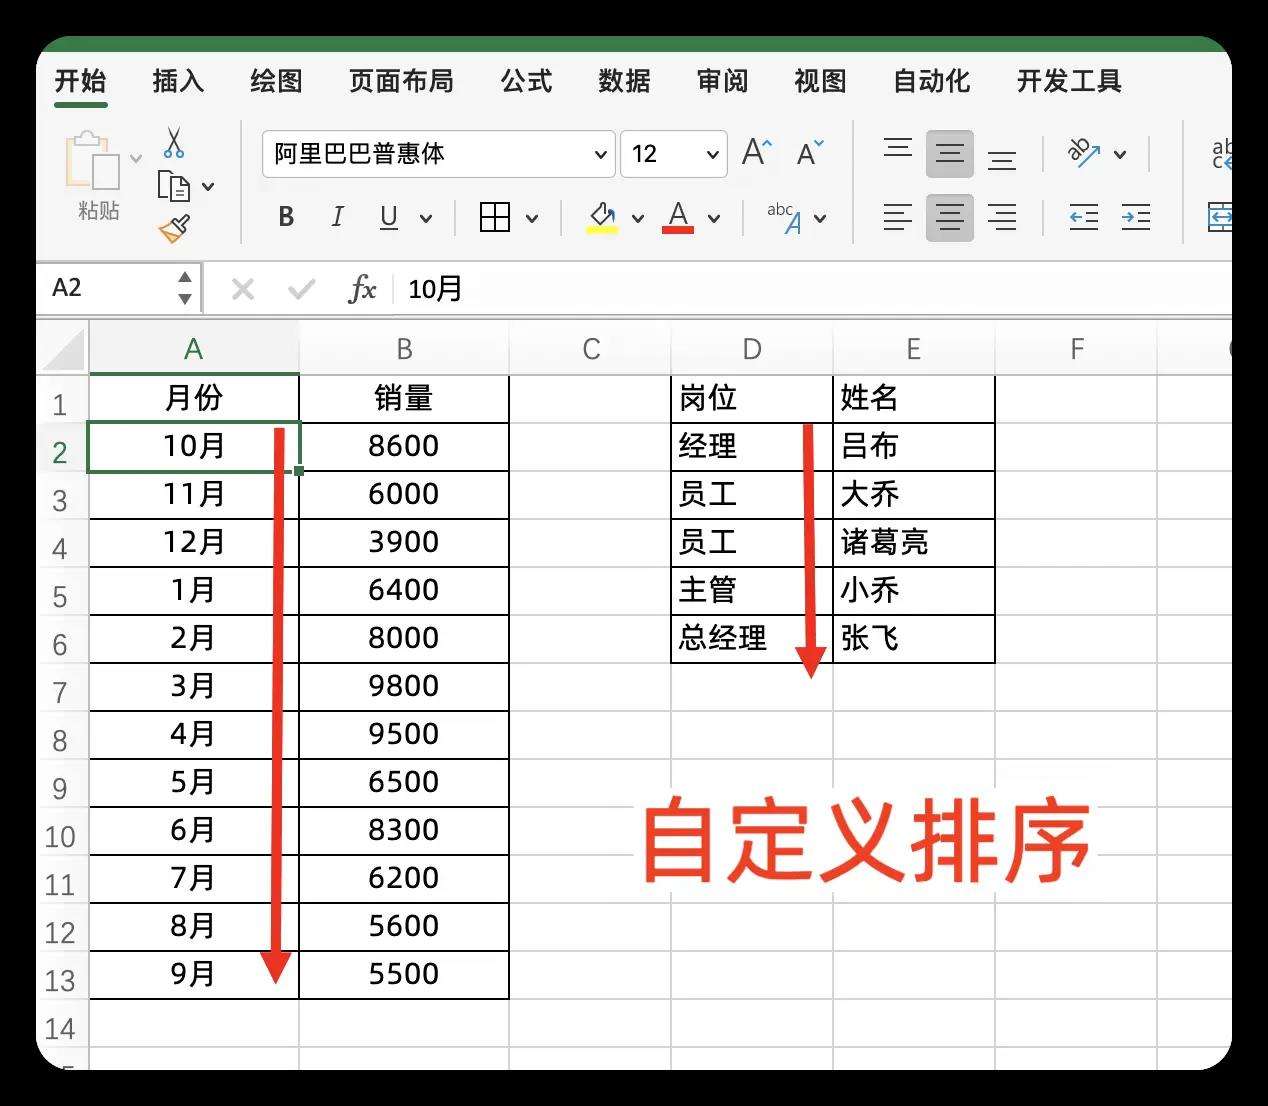1268x1106 pixels.
Task: Increase the font size with the larger A icon
Action: click(753, 151)
